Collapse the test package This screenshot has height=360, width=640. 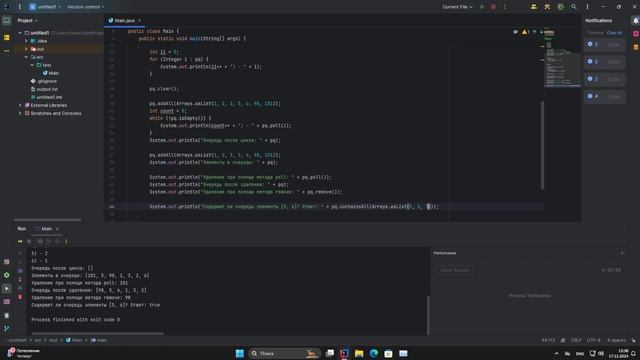point(32,65)
